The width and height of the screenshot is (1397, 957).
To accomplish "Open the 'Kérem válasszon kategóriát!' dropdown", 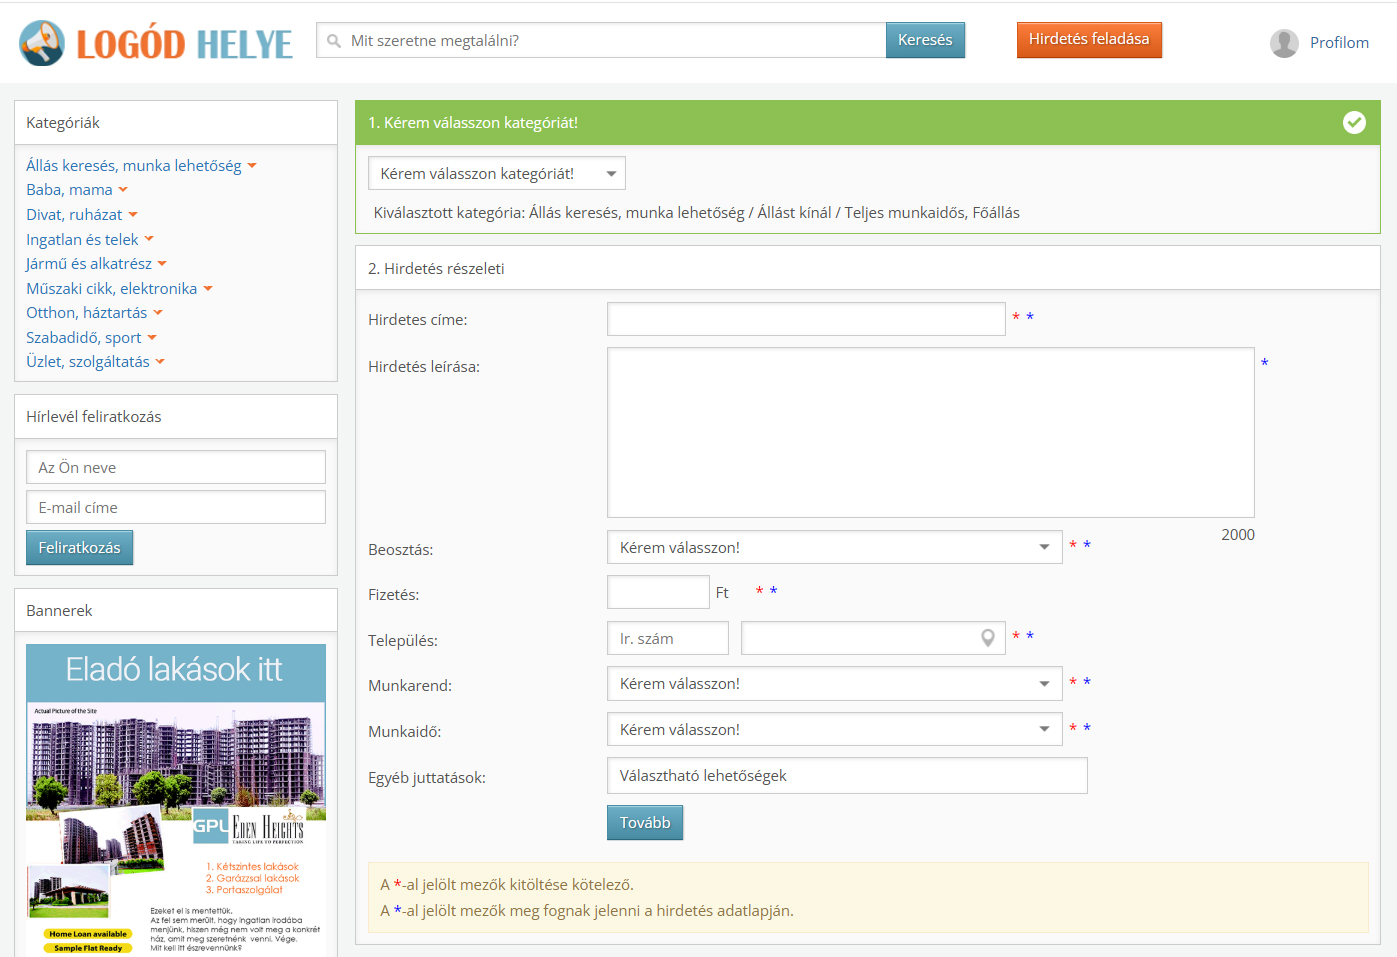I will click(x=496, y=174).
